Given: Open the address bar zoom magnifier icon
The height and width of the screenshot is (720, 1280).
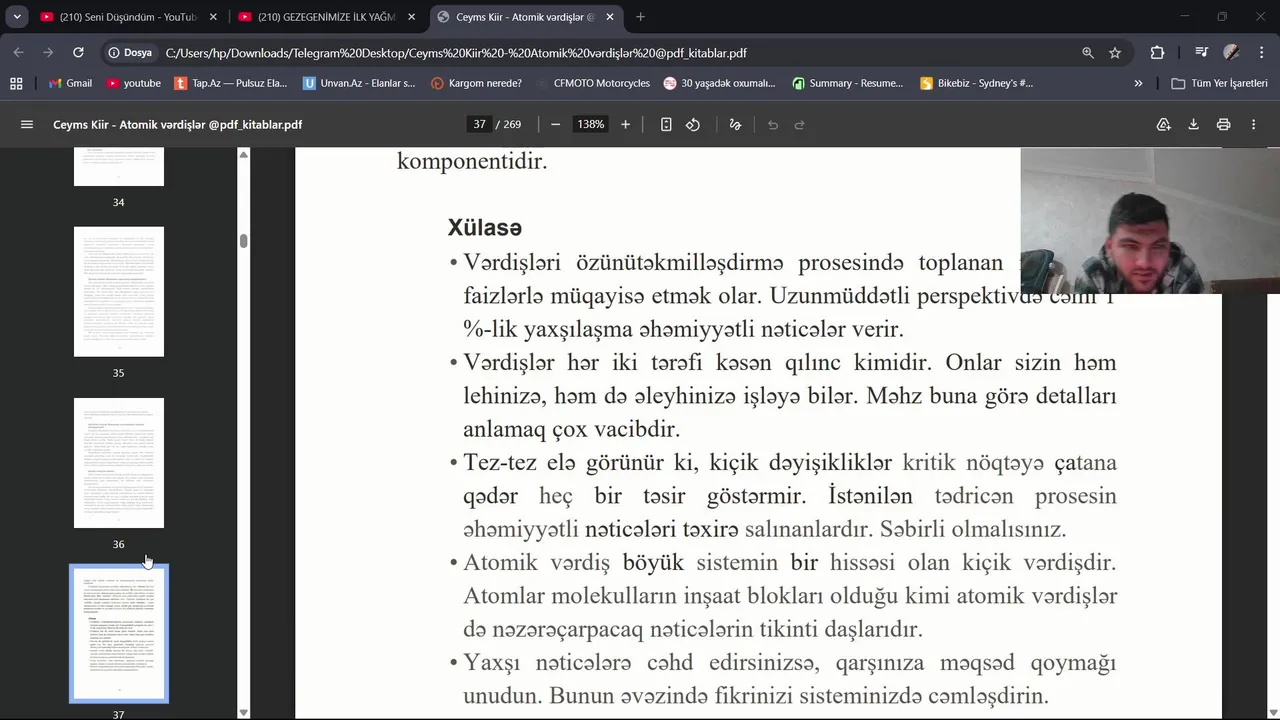Looking at the screenshot, I should tap(1087, 53).
